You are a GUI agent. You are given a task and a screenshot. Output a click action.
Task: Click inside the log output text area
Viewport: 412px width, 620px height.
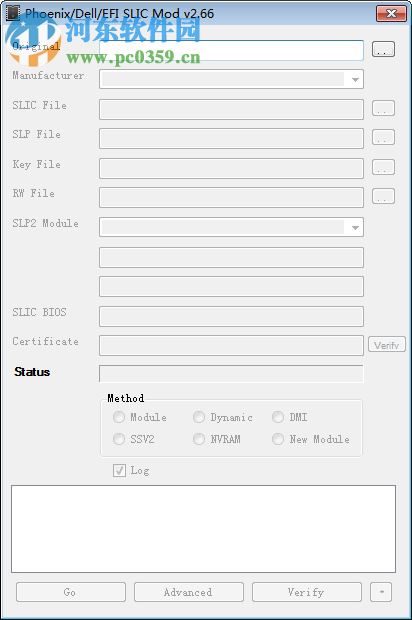[x=204, y=529]
